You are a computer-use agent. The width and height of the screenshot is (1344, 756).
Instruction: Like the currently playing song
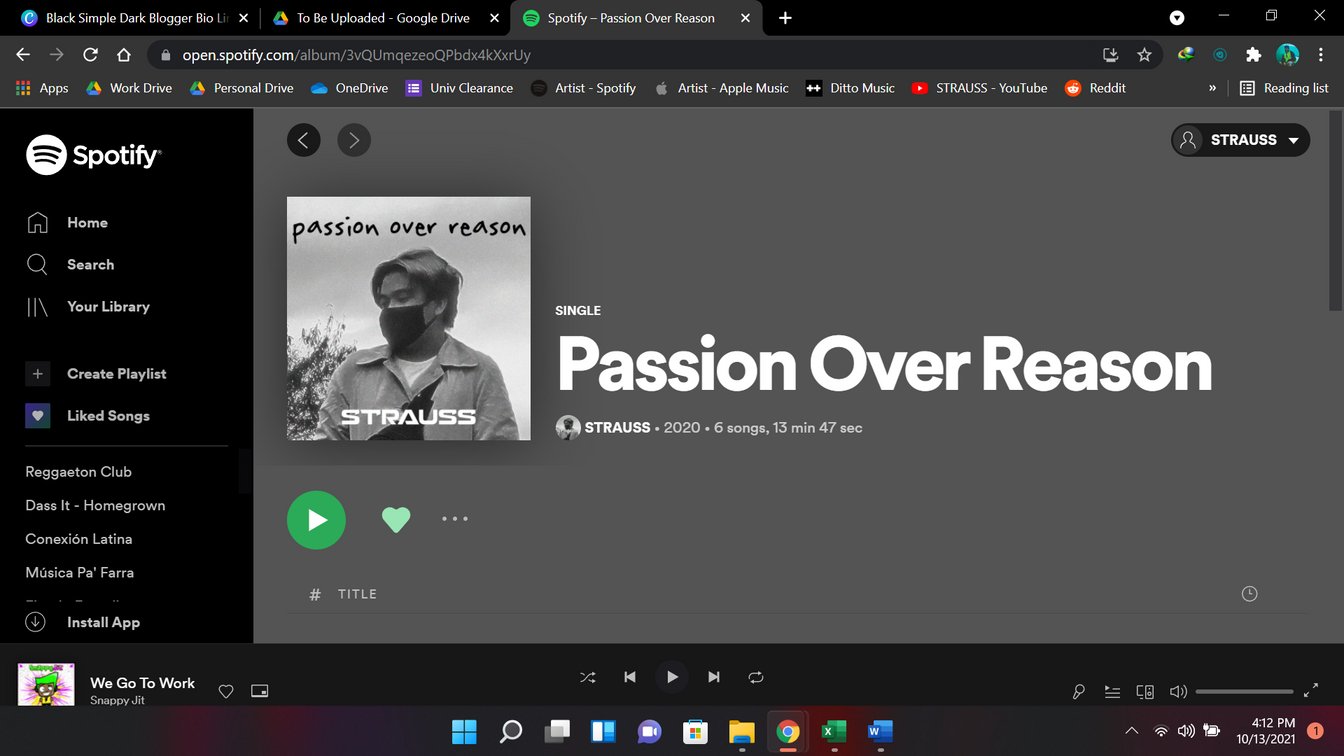click(x=226, y=691)
